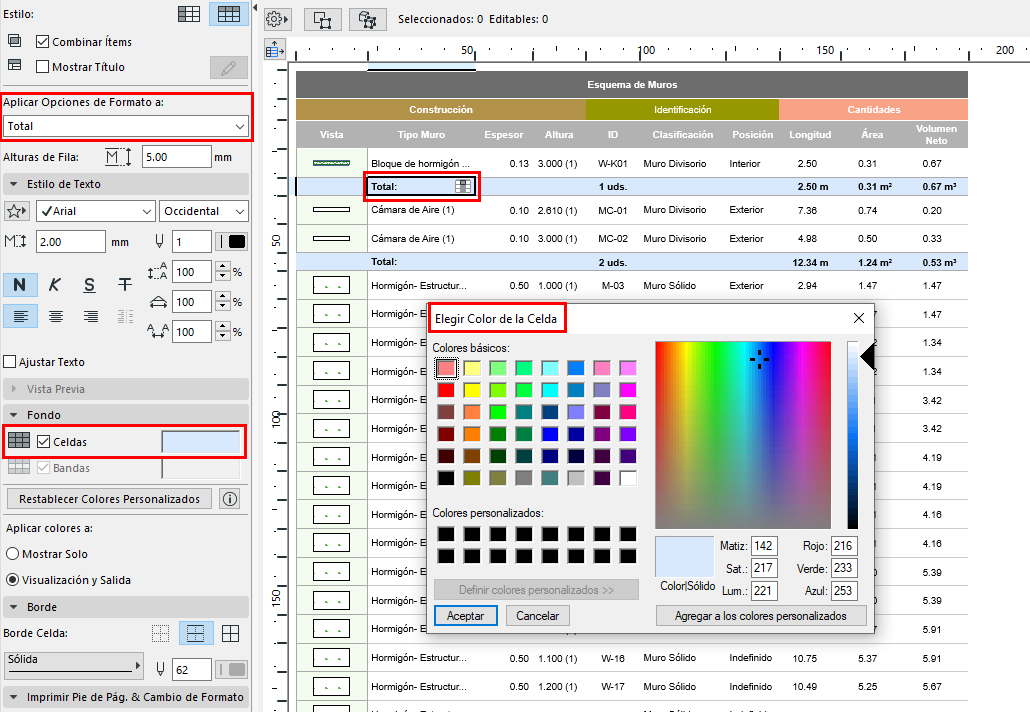The image size is (1030, 712).
Task: Click the Rojo value input field
Action: [844, 546]
